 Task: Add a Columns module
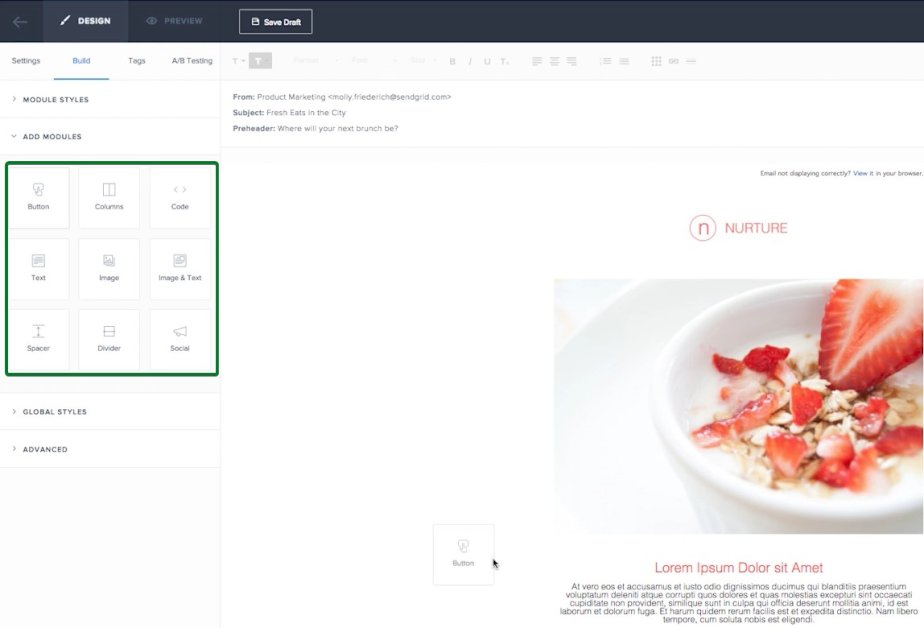point(109,197)
